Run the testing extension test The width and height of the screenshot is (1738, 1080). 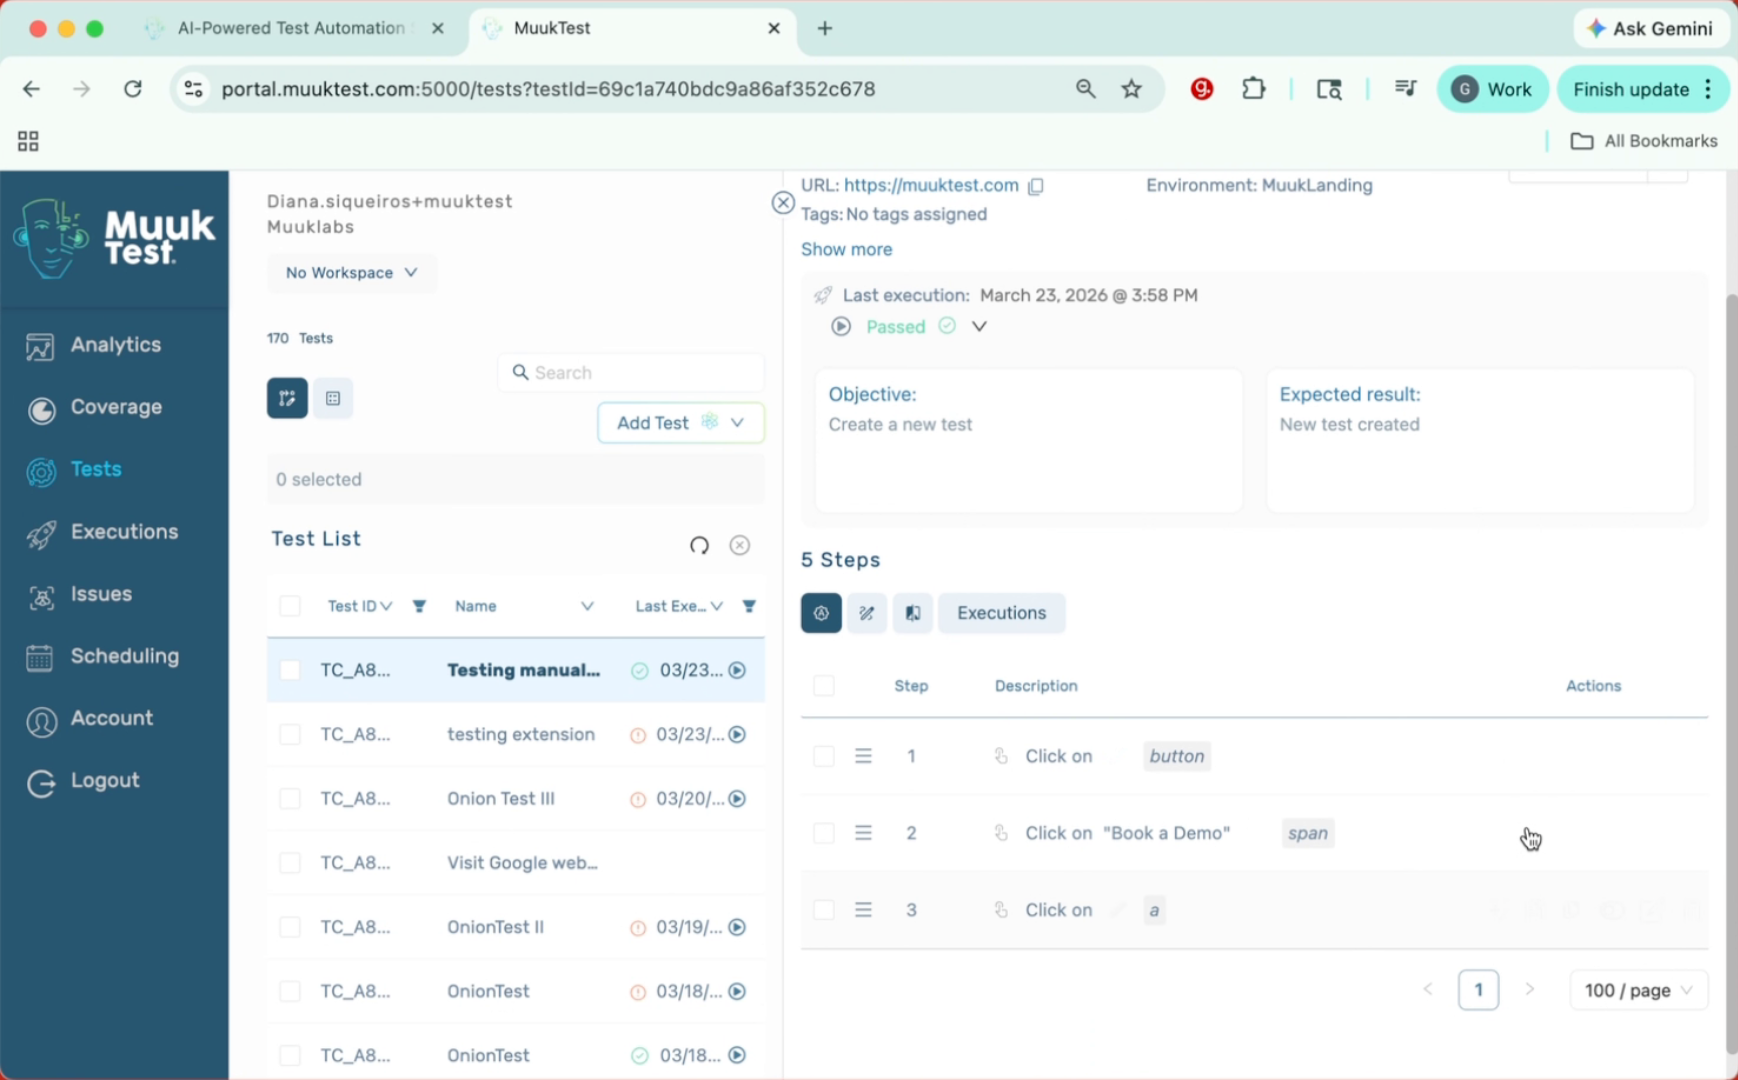point(737,734)
